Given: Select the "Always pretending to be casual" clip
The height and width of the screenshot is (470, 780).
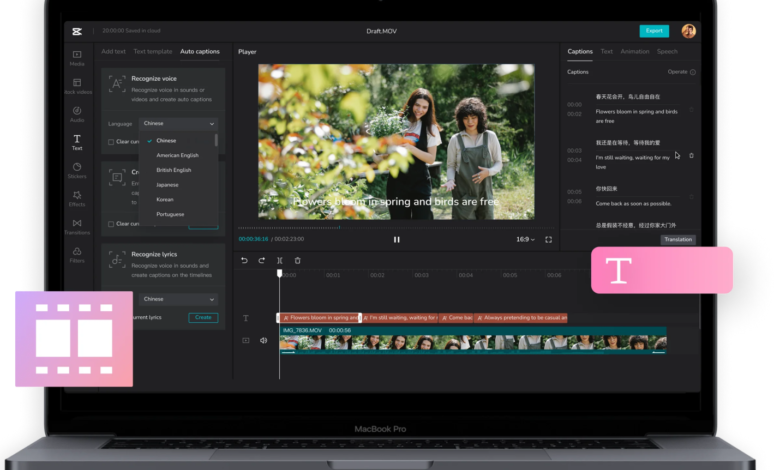Looking at the screenshot, I should pyautogui.click(x=521, y=318).
